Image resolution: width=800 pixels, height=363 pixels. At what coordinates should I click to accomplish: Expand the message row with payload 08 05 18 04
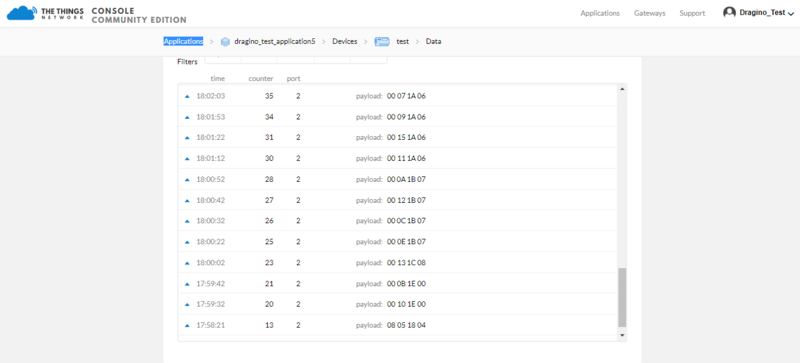tap(397, 325)
